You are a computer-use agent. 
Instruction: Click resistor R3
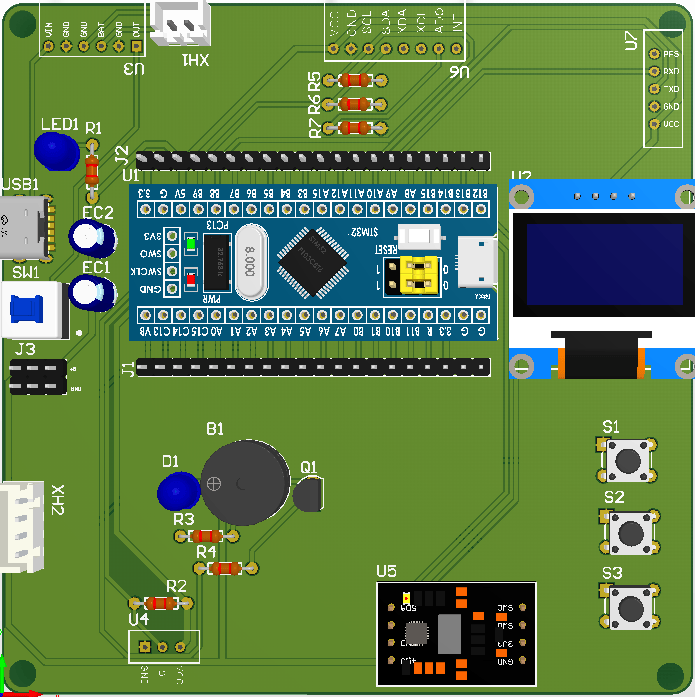pos(206,536)
